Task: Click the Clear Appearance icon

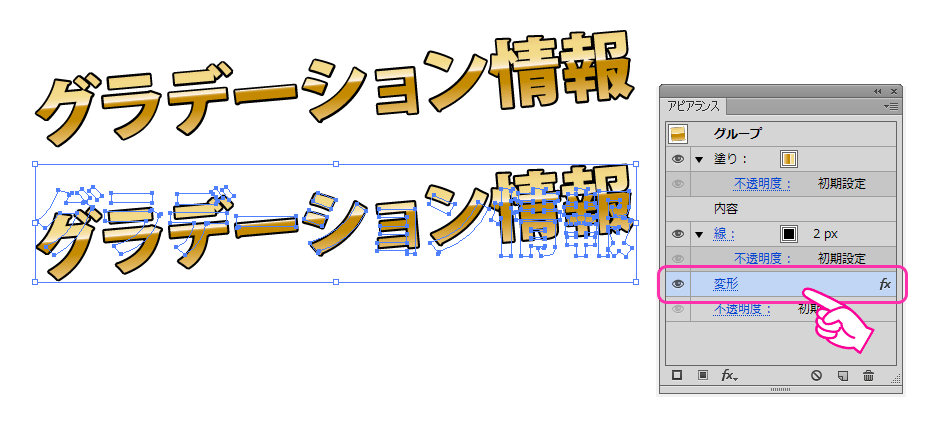Action: coord(816,376)
